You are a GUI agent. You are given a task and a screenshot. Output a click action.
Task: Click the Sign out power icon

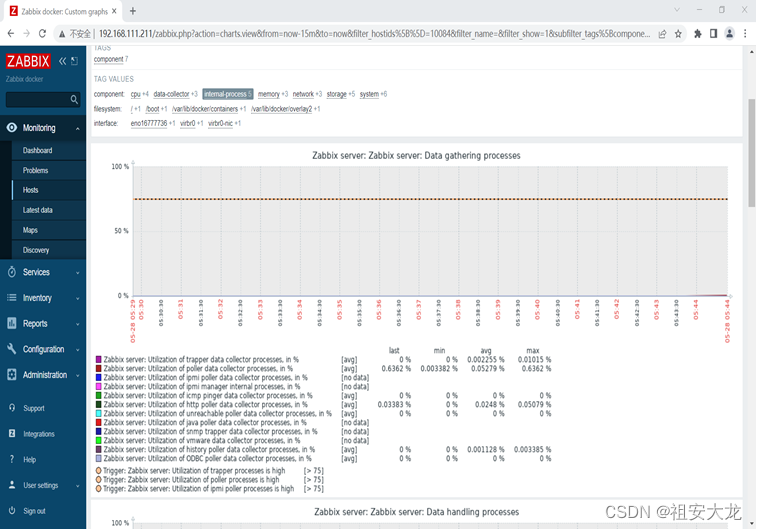(x=12, y=510)
